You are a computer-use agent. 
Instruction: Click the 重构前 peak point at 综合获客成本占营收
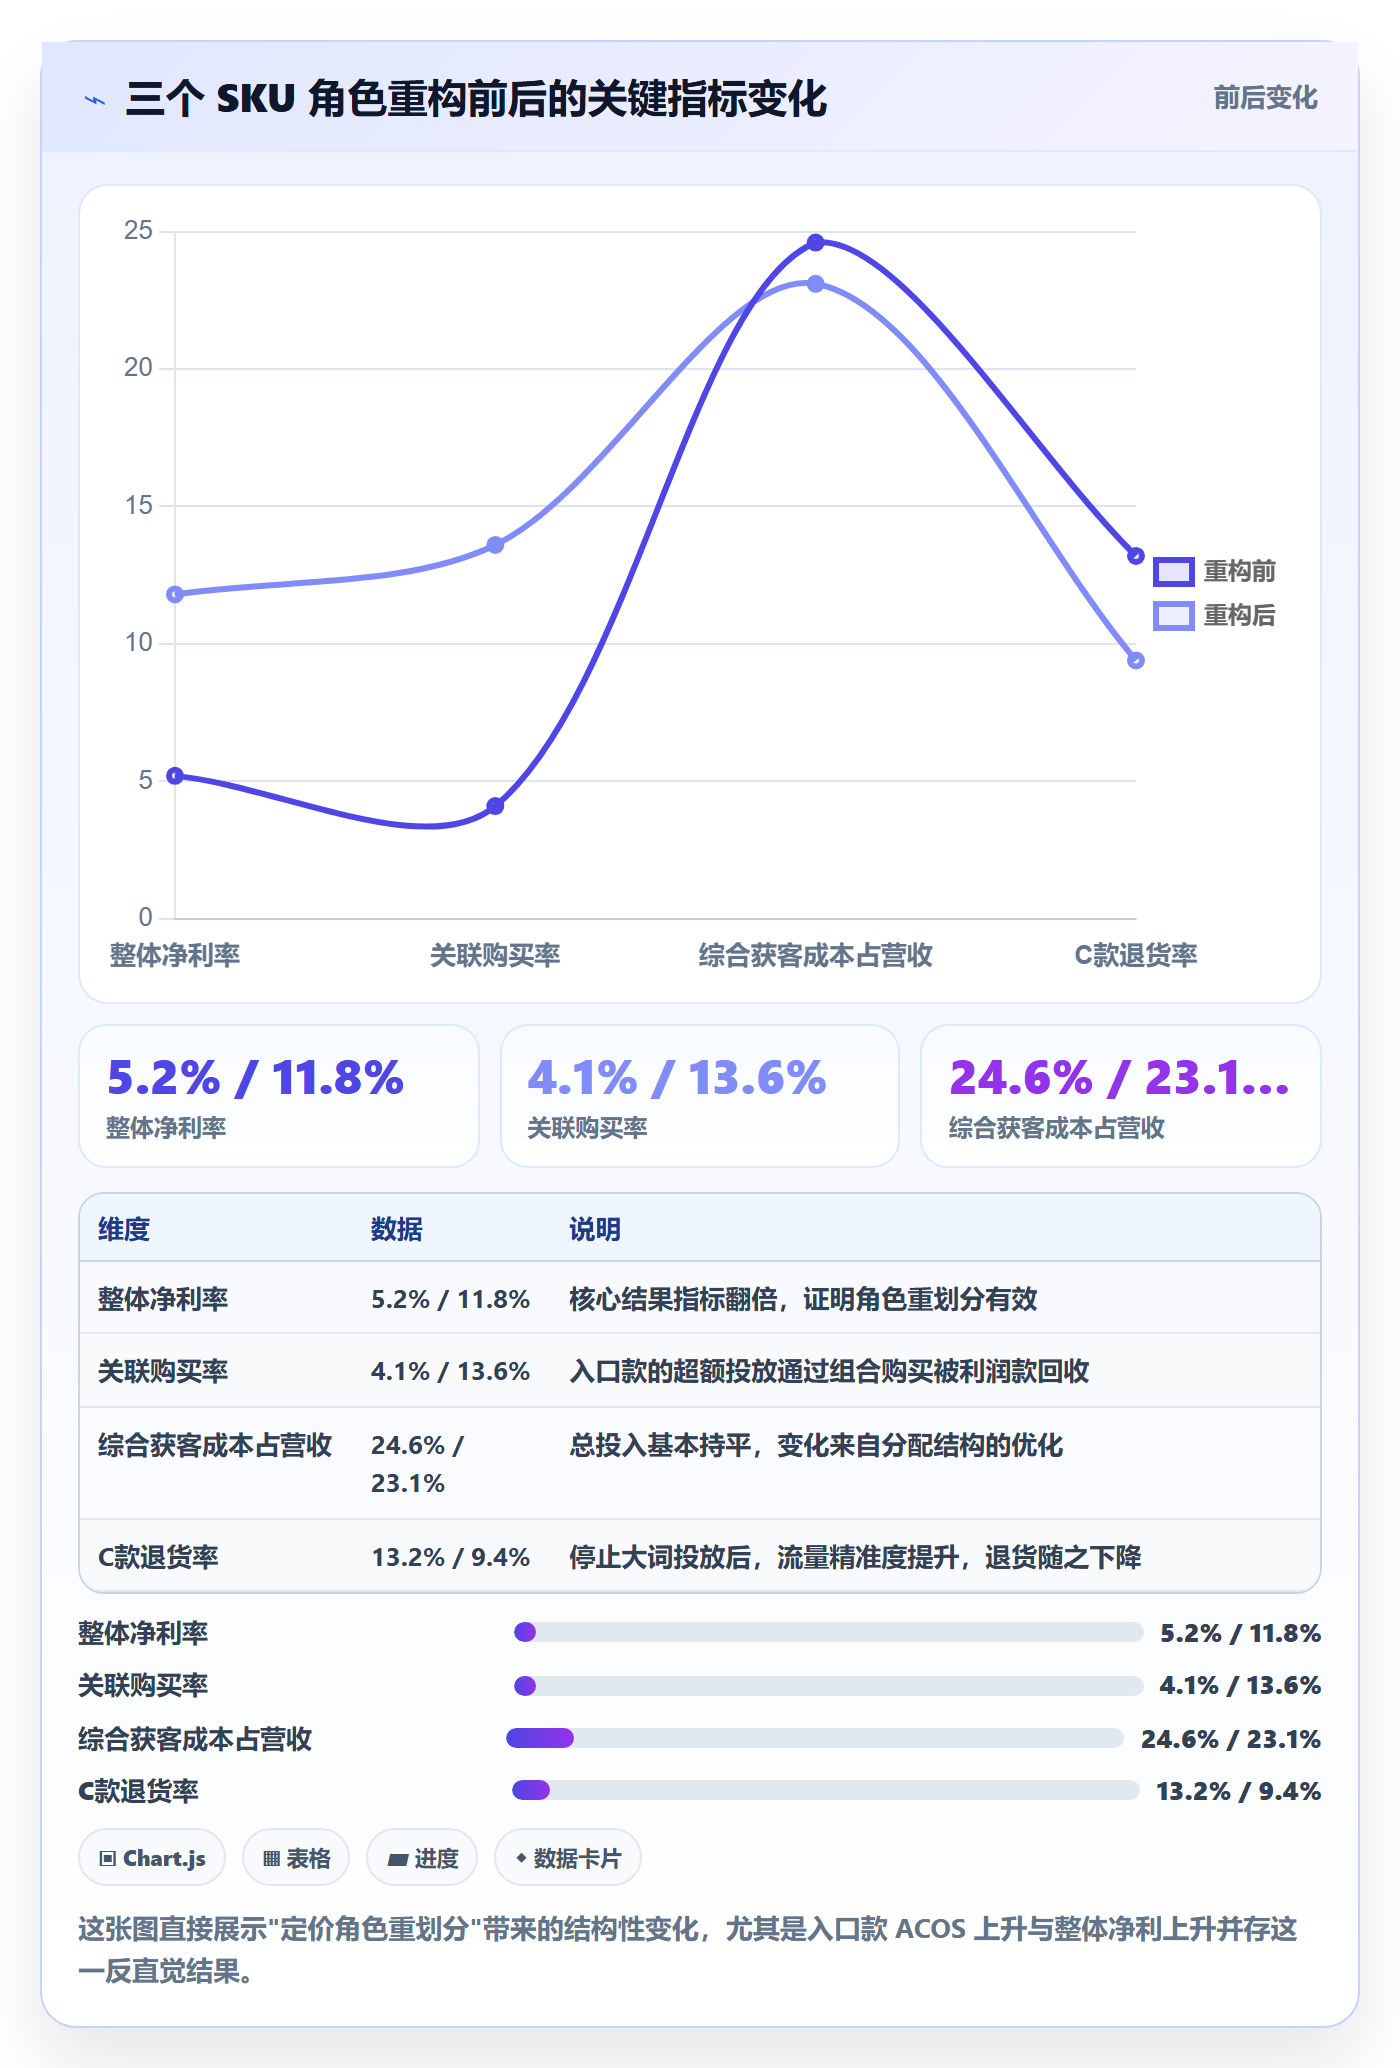click(816, 243)
